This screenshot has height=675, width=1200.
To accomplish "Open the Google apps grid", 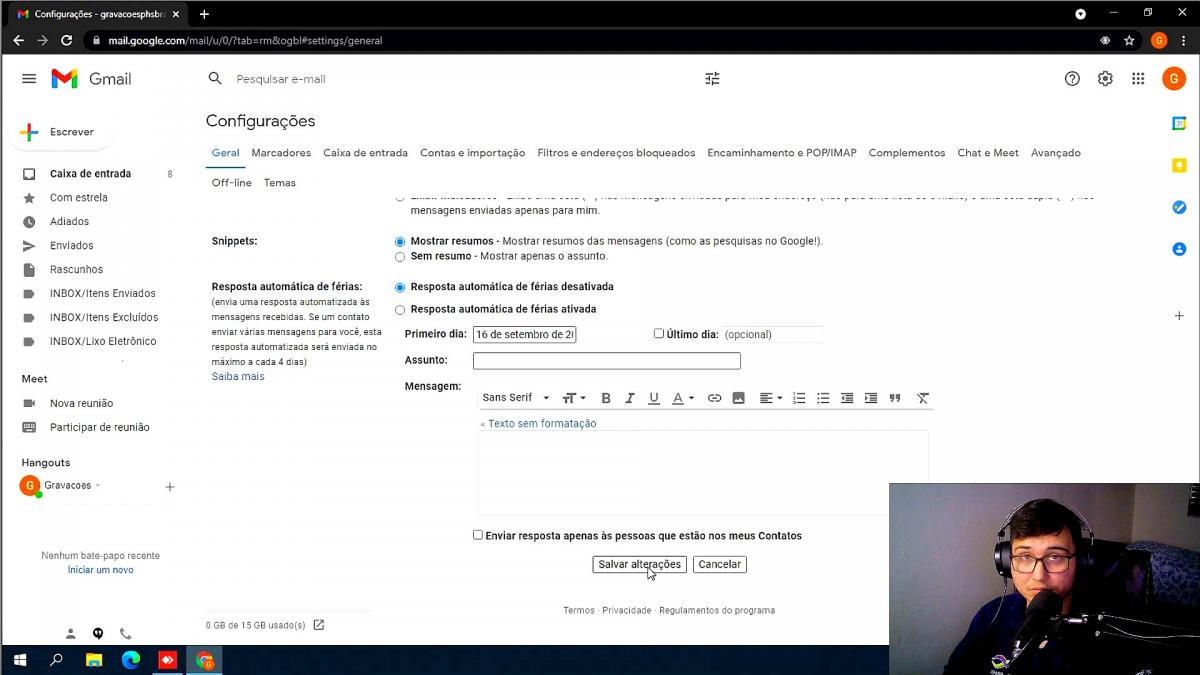I will [x=1138, y=79].
